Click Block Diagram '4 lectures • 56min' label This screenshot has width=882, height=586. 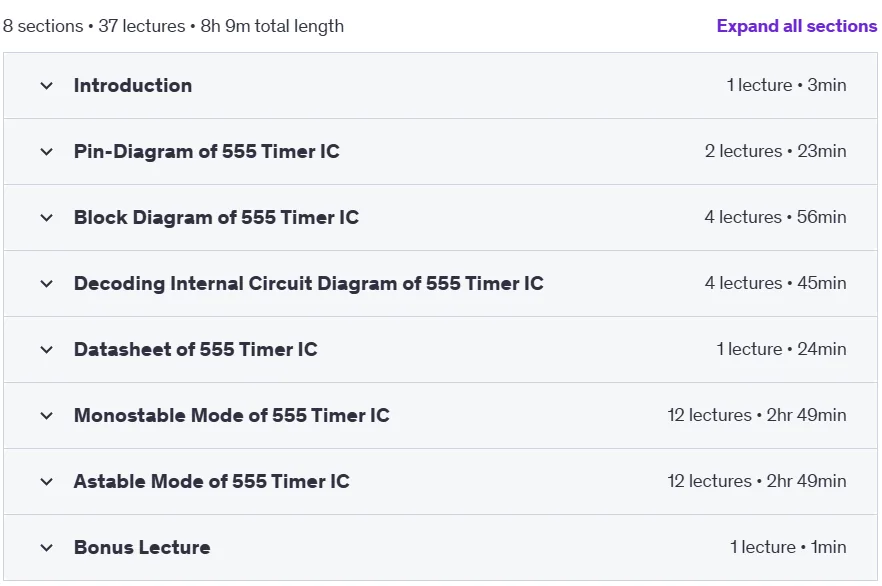click(x=775, y=217)
